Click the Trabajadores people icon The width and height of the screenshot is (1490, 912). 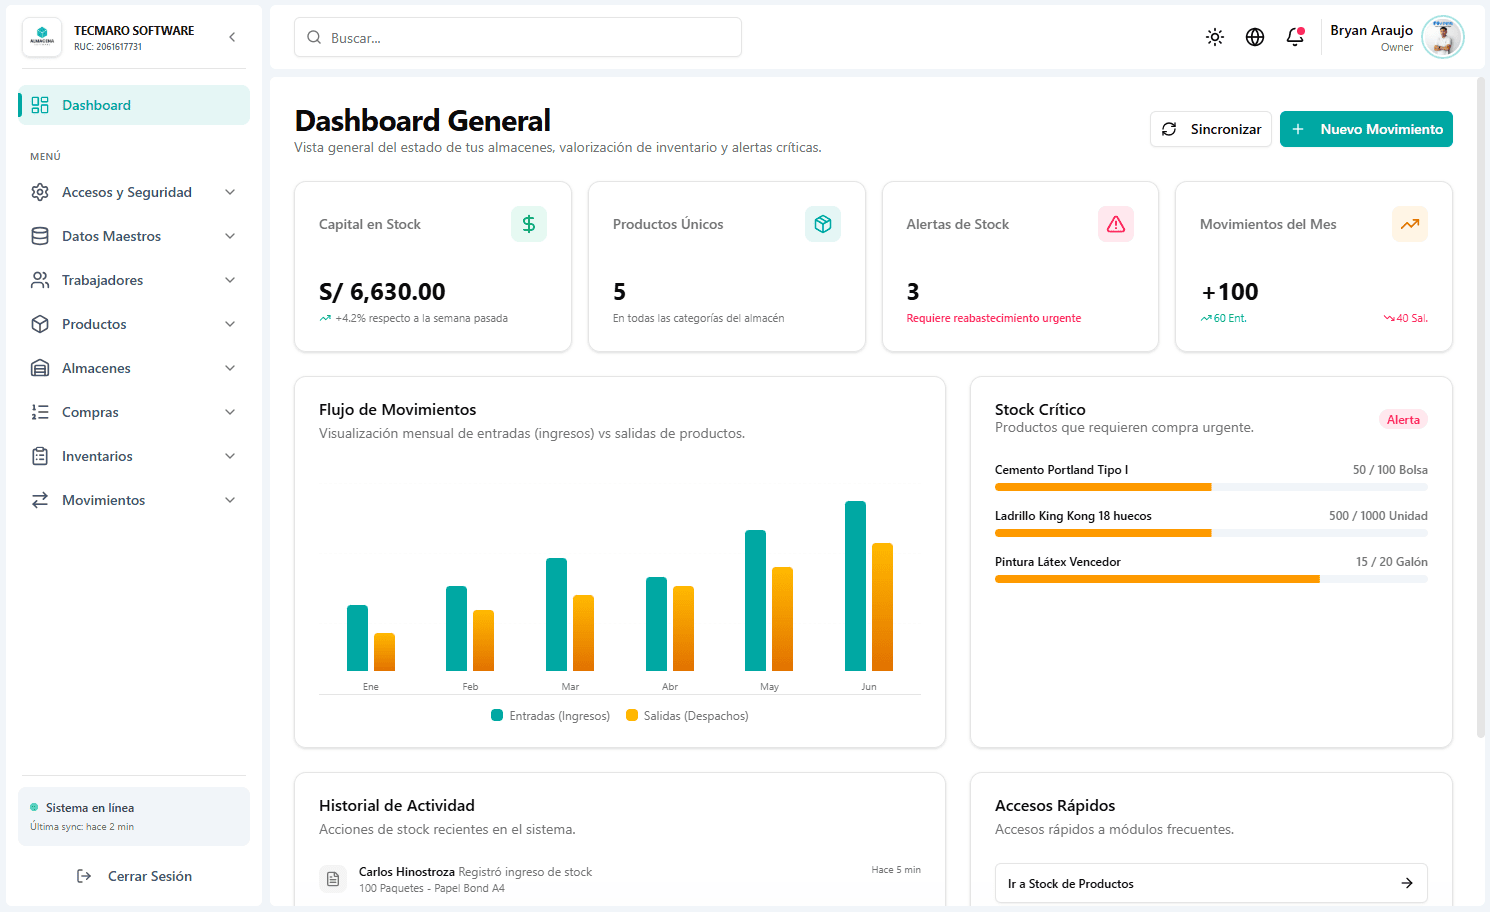point(40,280)
